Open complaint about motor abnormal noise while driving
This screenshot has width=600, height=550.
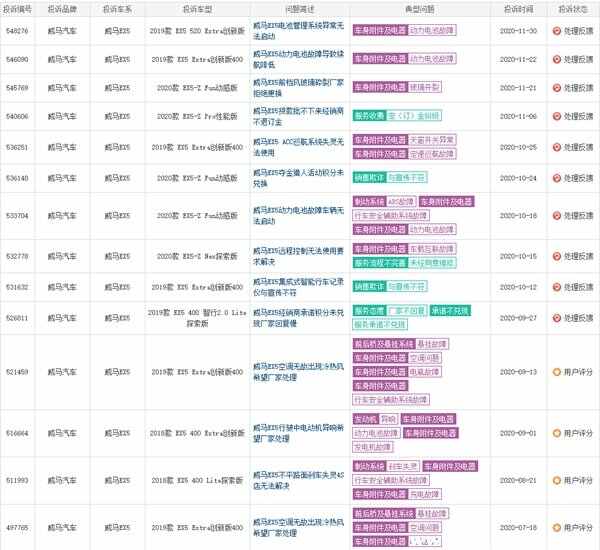pyautogui.click(x=298, y=433)
